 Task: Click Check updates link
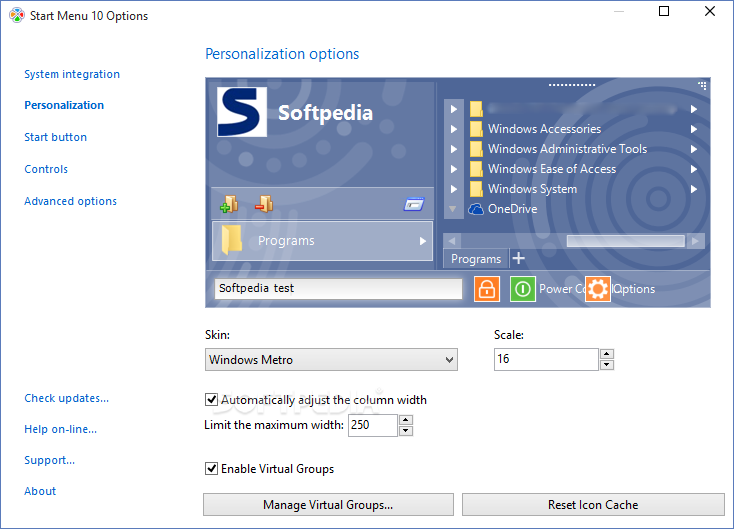click(x=66, y=398)
